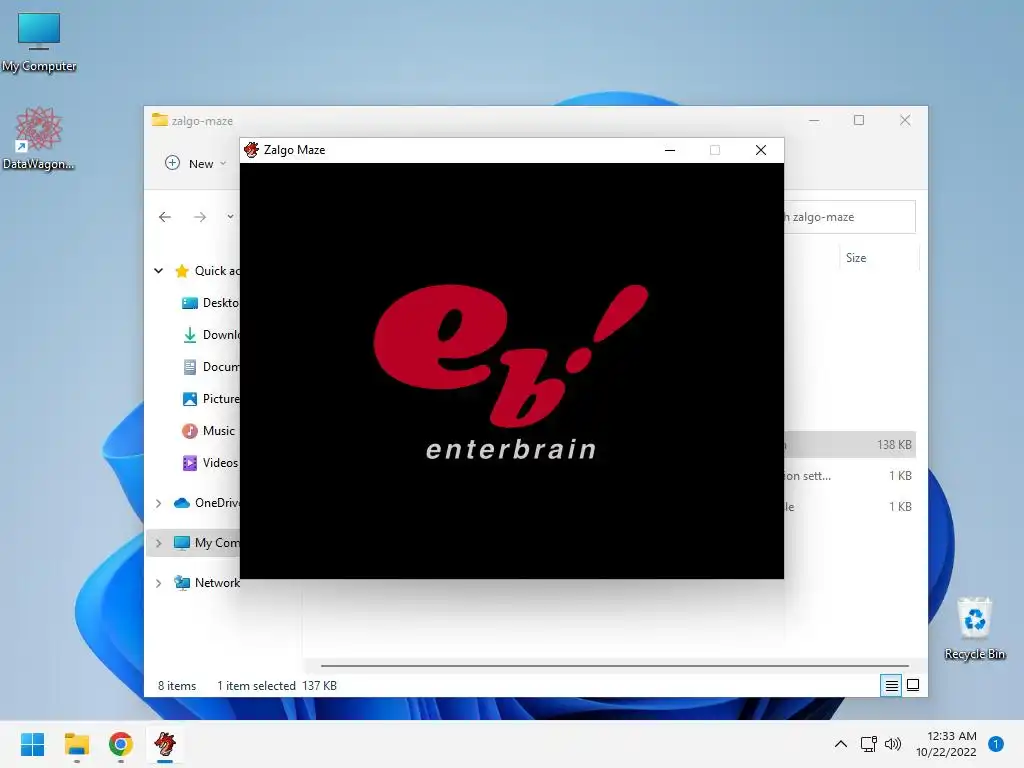The image size is (1024, 768).
Task: Open Documents folder in the sidebar
Action: tap(210, 366)
